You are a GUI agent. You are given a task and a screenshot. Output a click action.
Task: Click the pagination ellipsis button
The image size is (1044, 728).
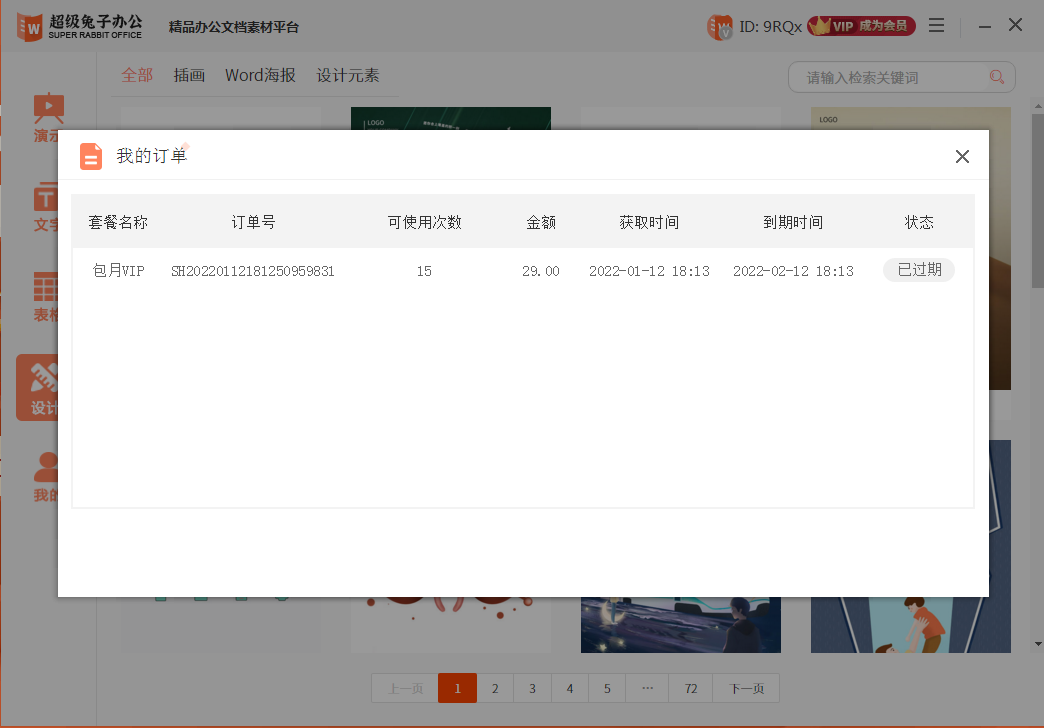coord(647,688)
